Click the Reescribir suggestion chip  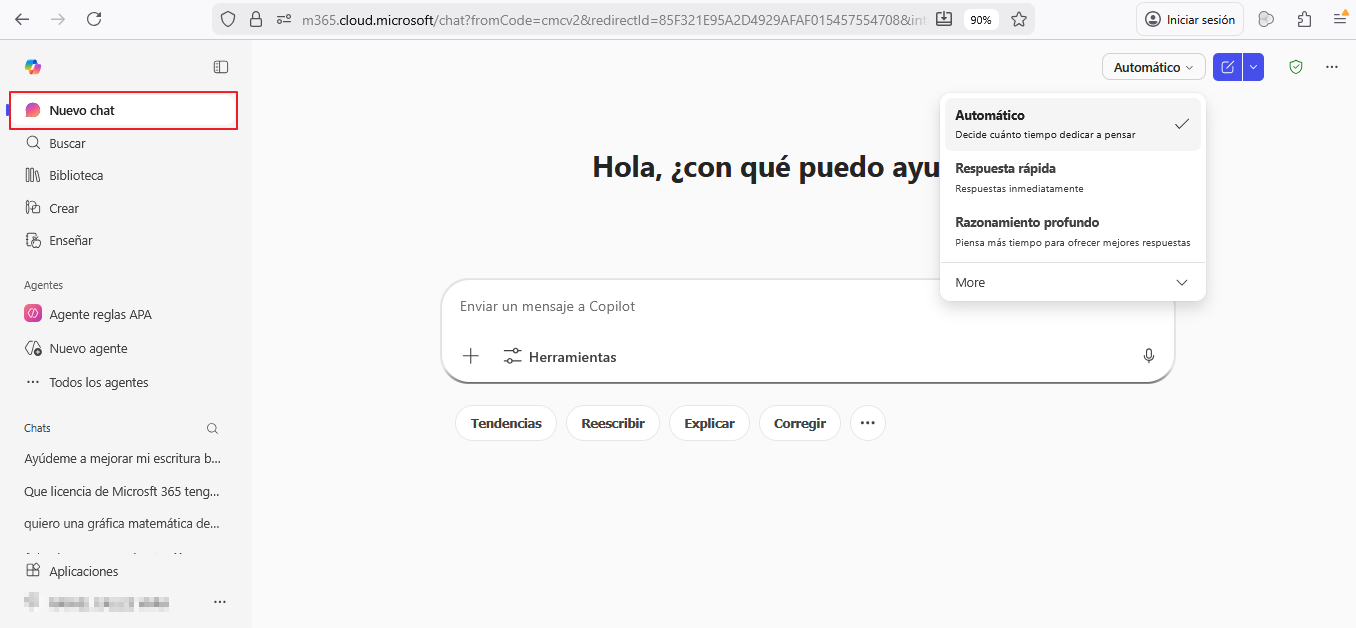click(613, 423)
